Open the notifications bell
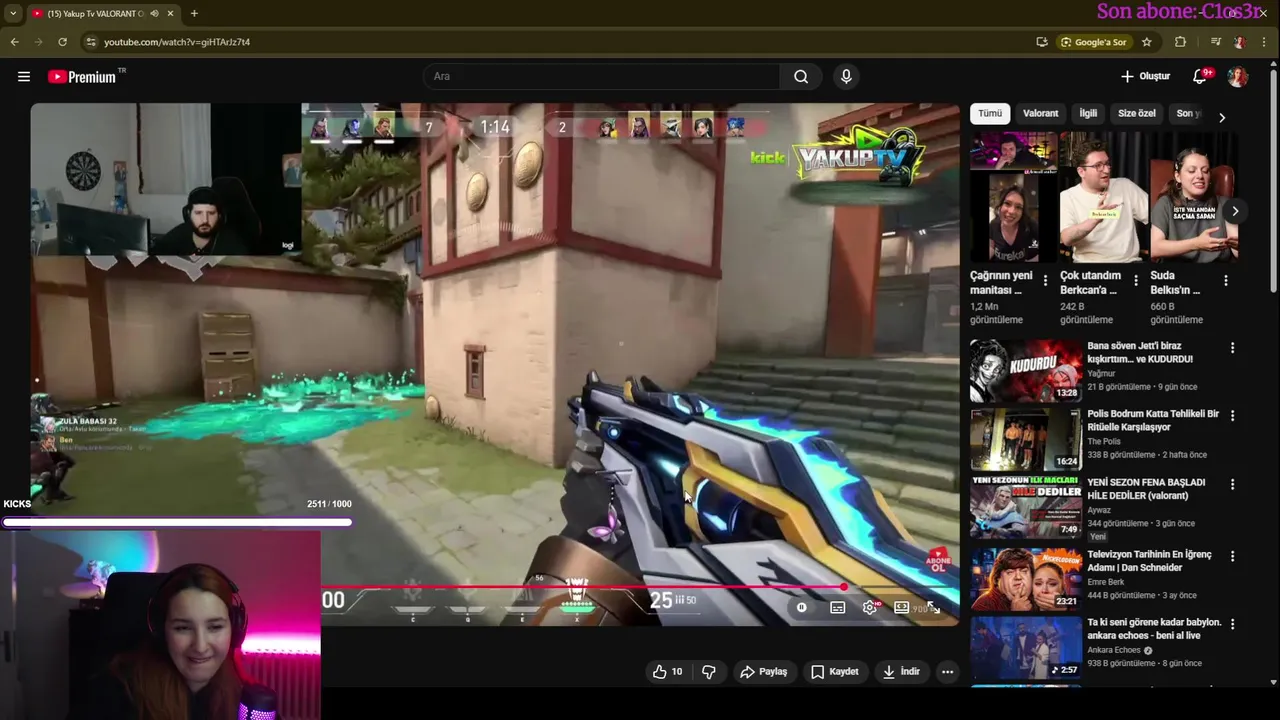Screen dimensions: 1280x720 click(1200, 76)
